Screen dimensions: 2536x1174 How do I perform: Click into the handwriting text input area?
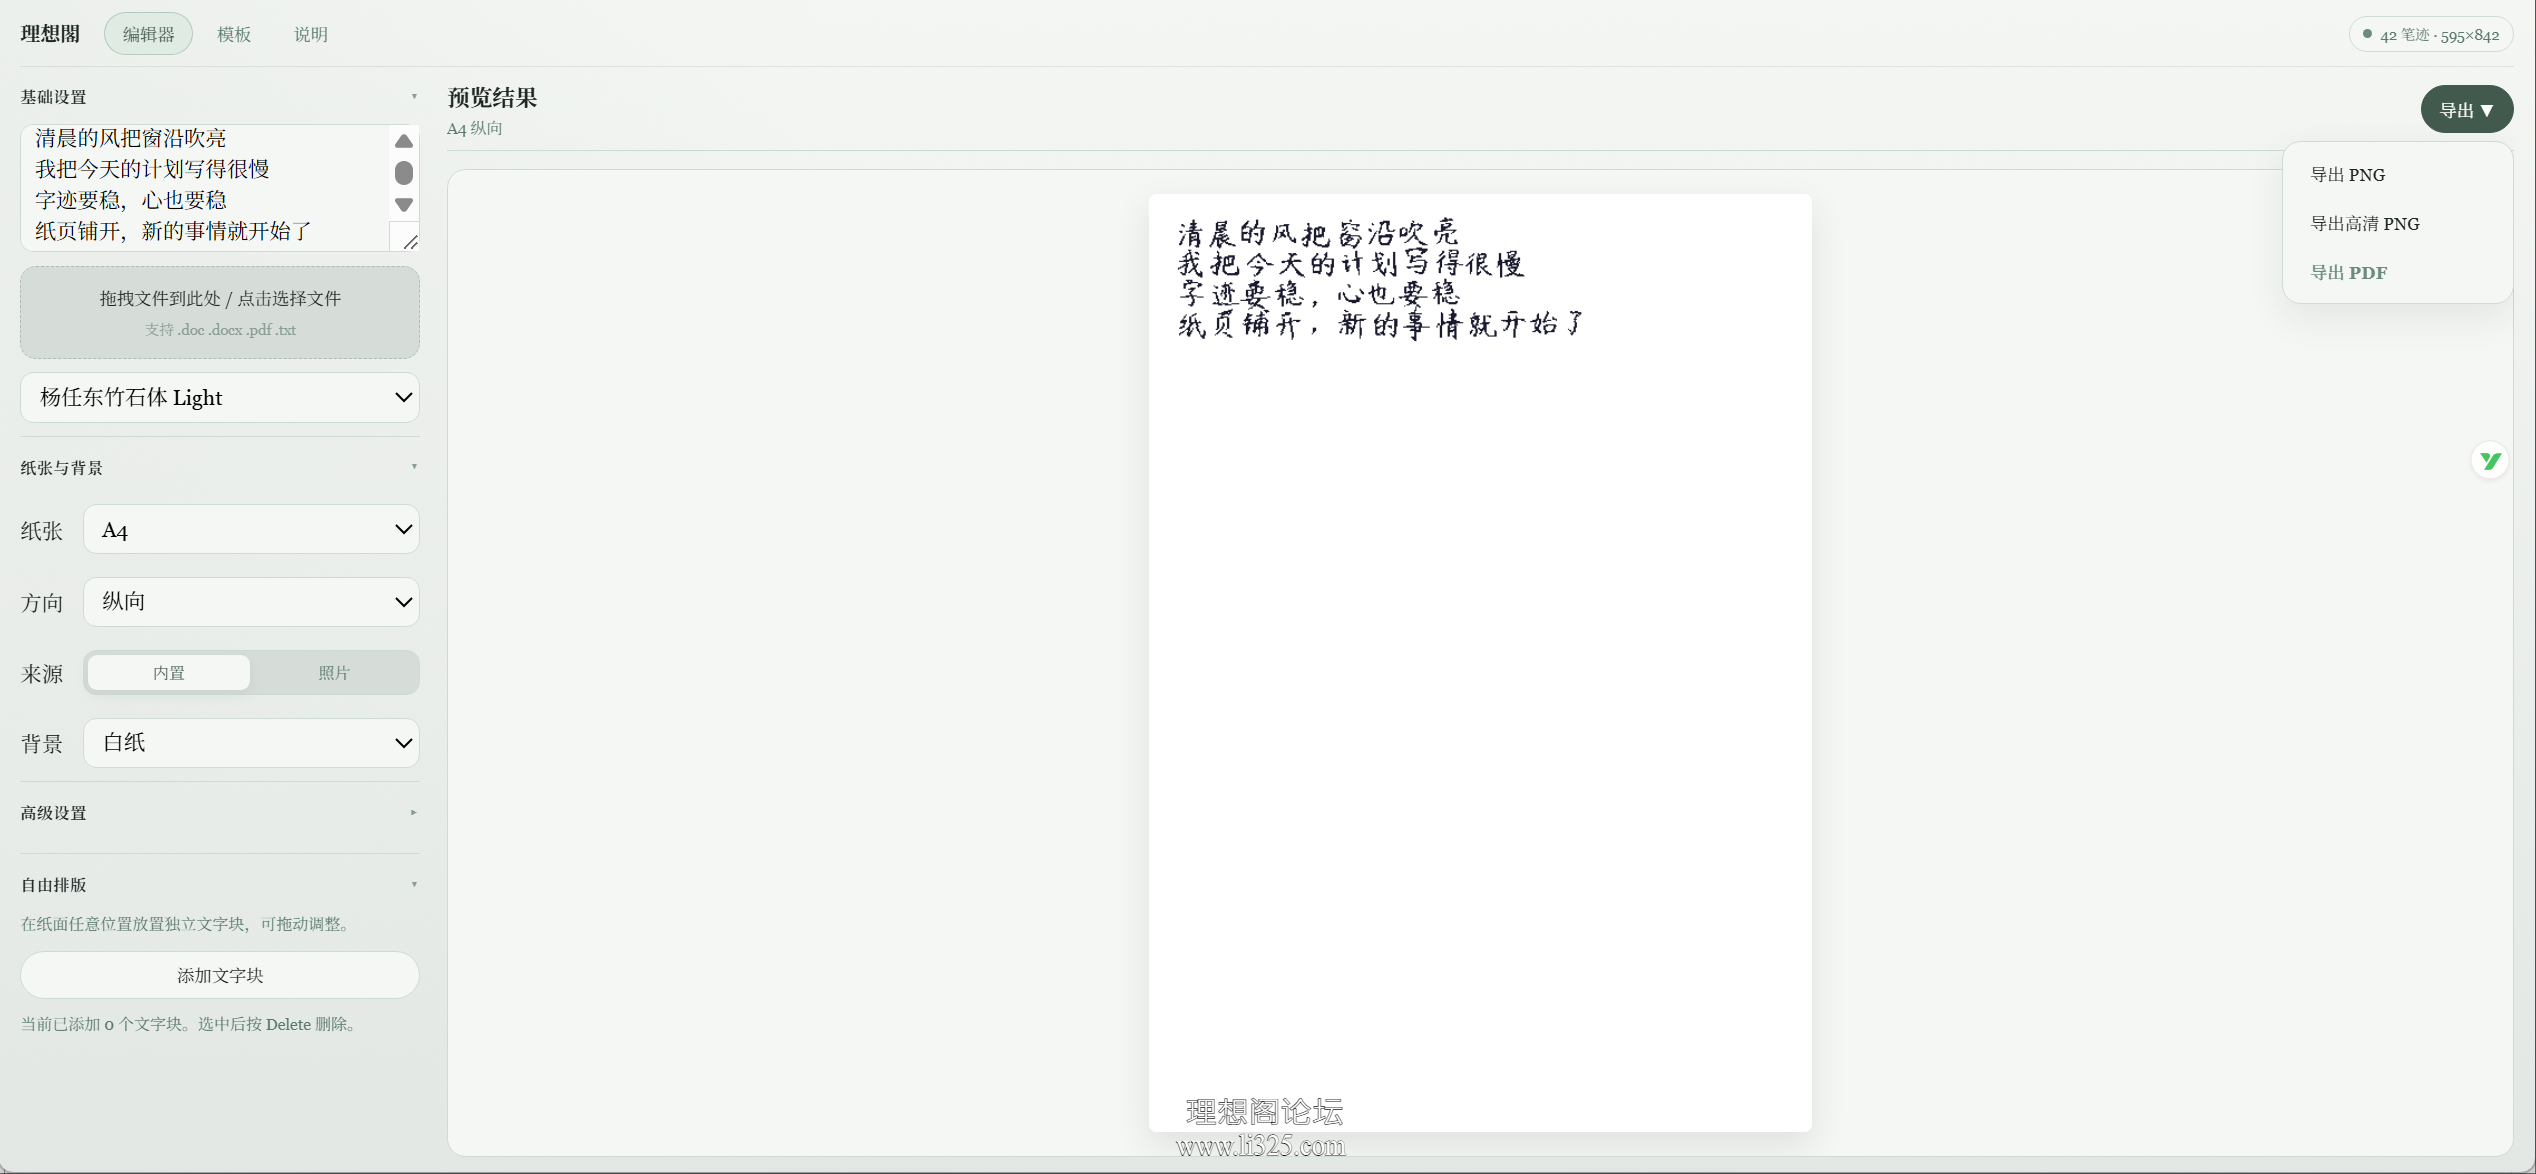tap(205, 188)
